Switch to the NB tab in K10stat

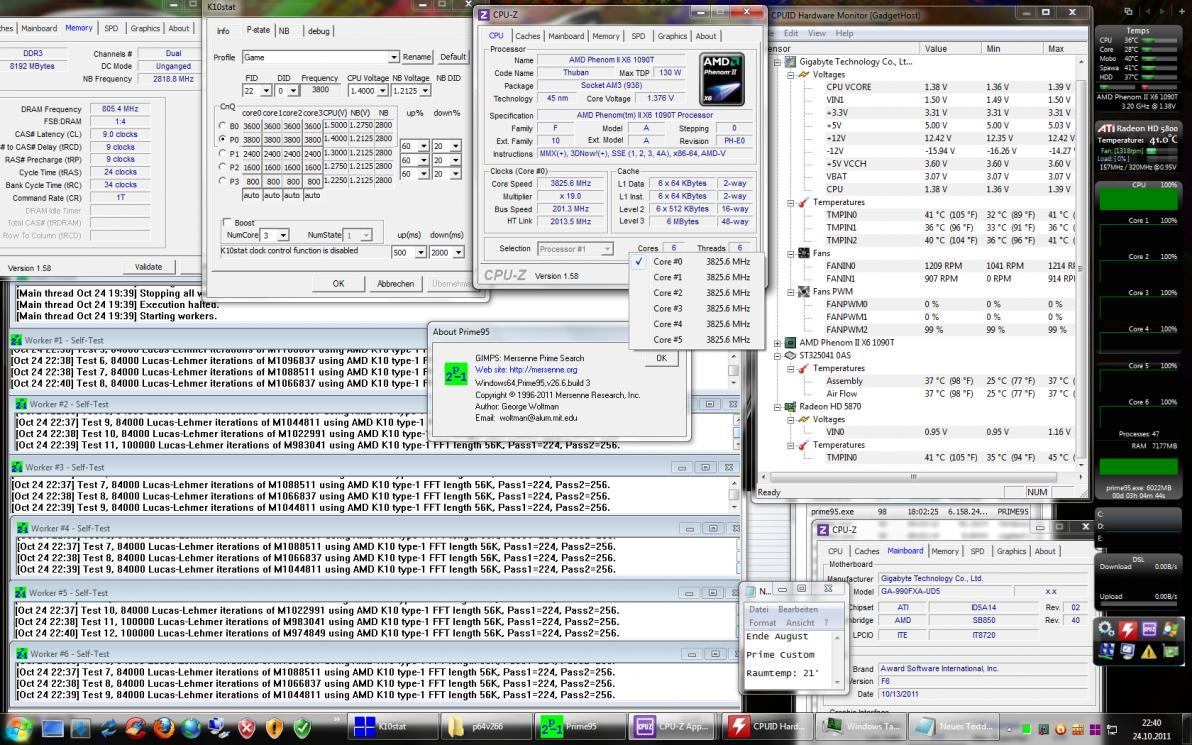click(284, 30)
